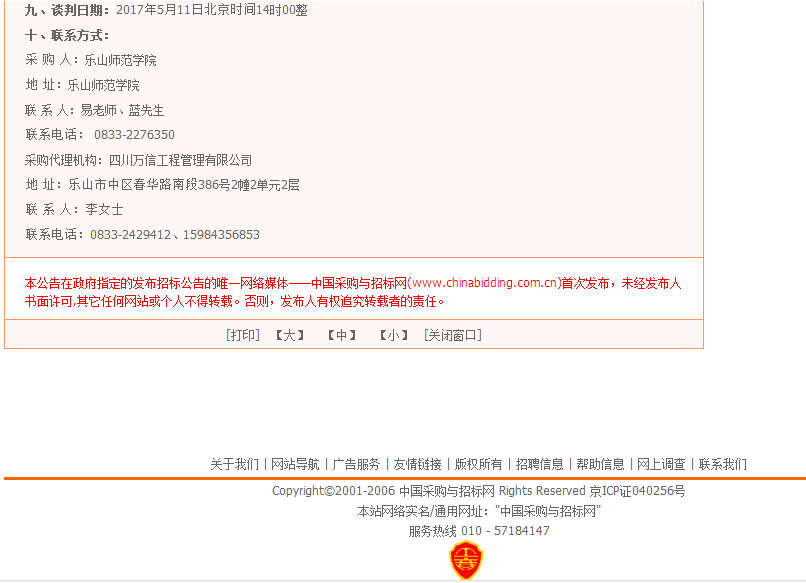The width and height of the screenshot is (806, 583).
Task: Click the red police registration badge icon
Action: (466, 560)
